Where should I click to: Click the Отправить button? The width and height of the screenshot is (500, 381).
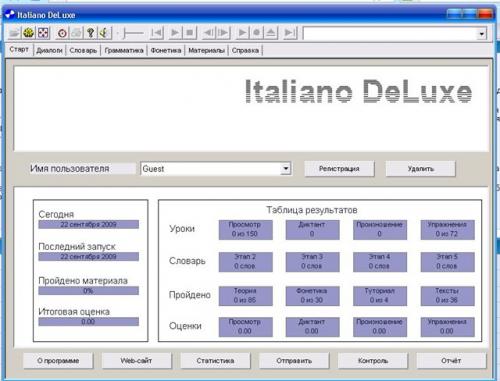point(294,361)
